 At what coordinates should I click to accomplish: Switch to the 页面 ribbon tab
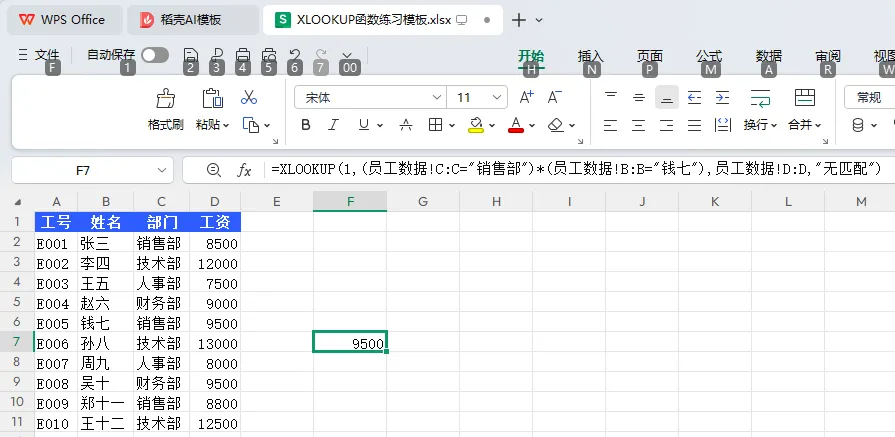pyautogui.click(x=650, y=56)
